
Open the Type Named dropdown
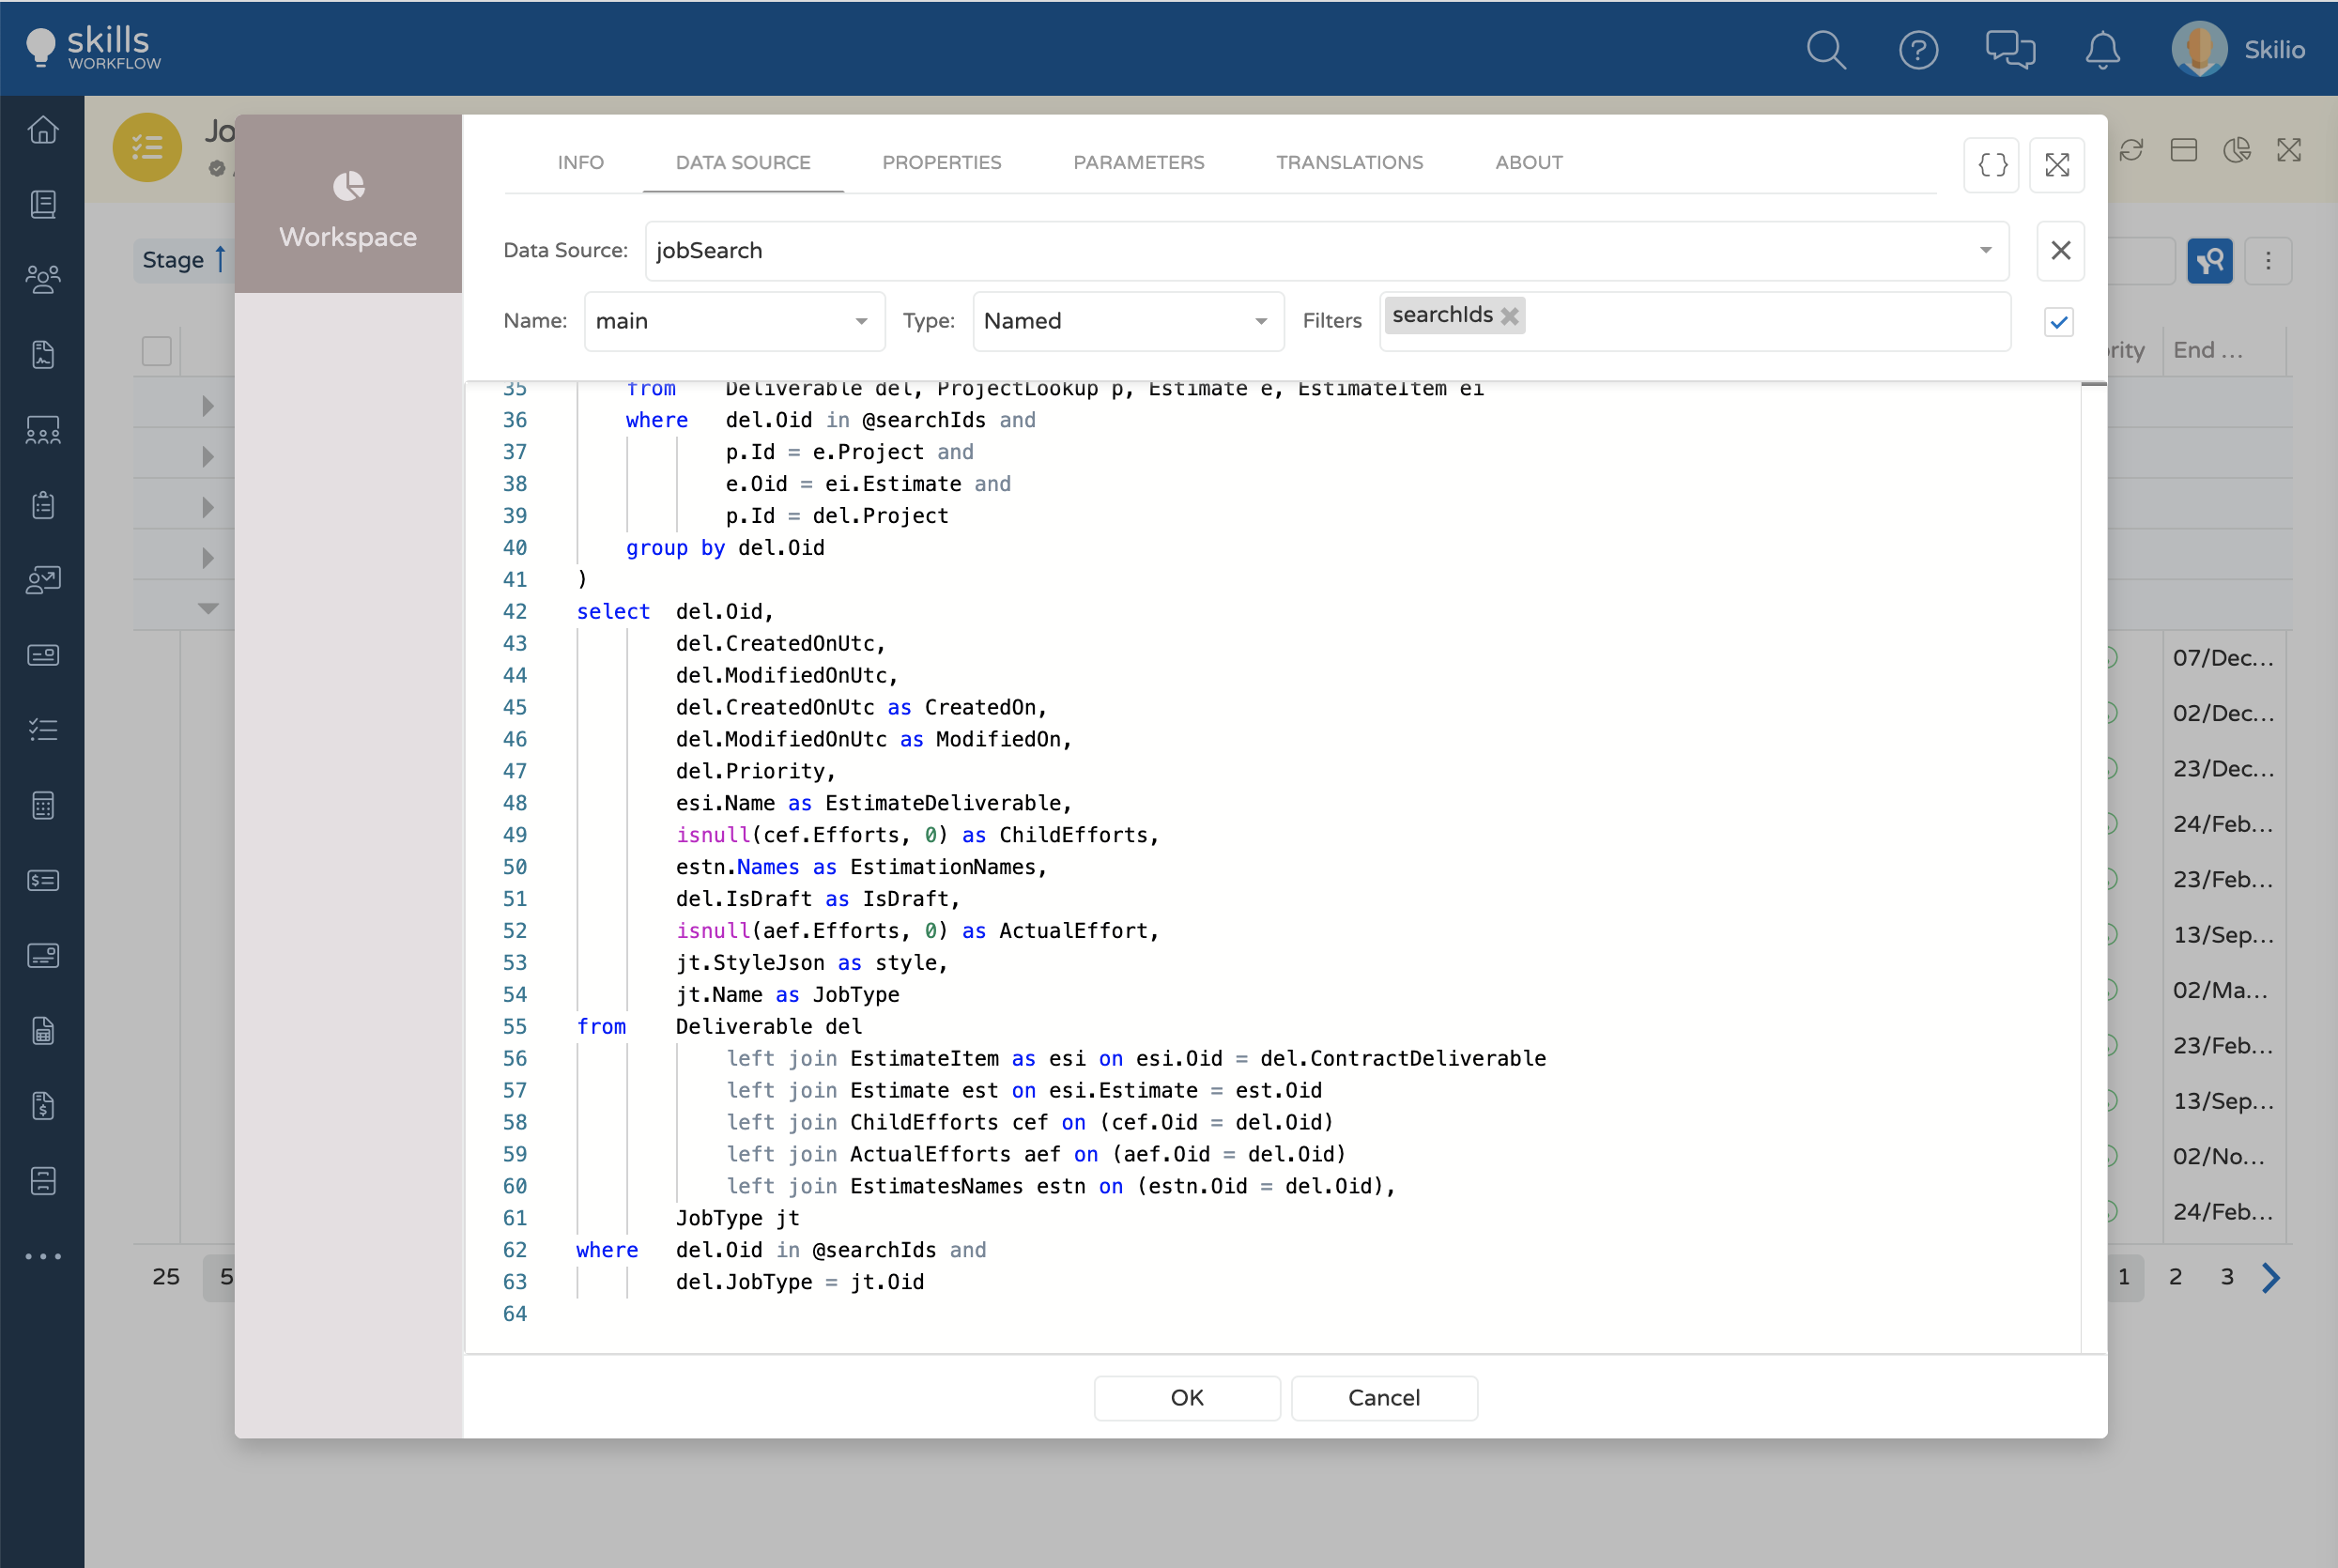click(x=1260, y=321)
